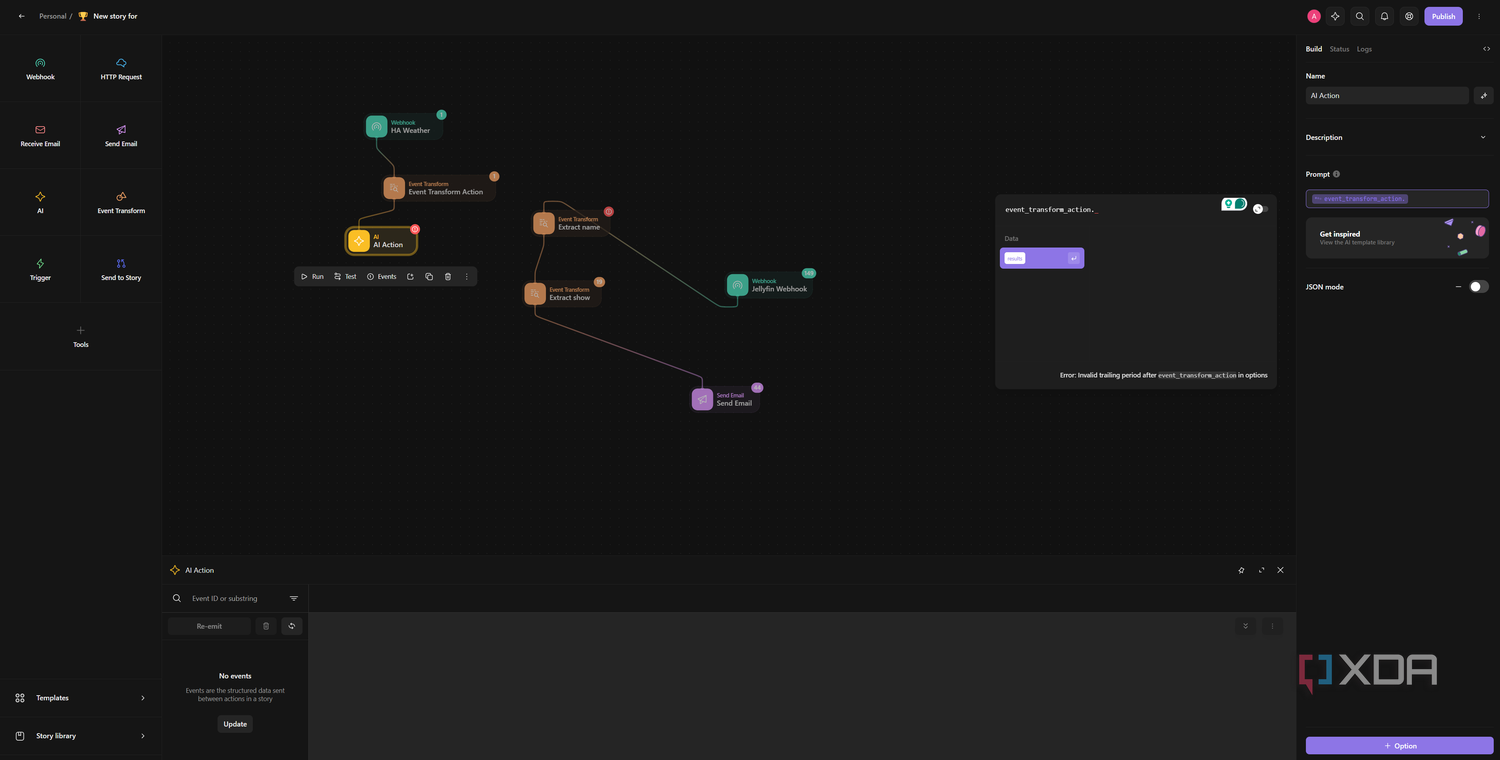Expand the Story library section
The image size is (1500, 760).
click(x=81, y=736)
